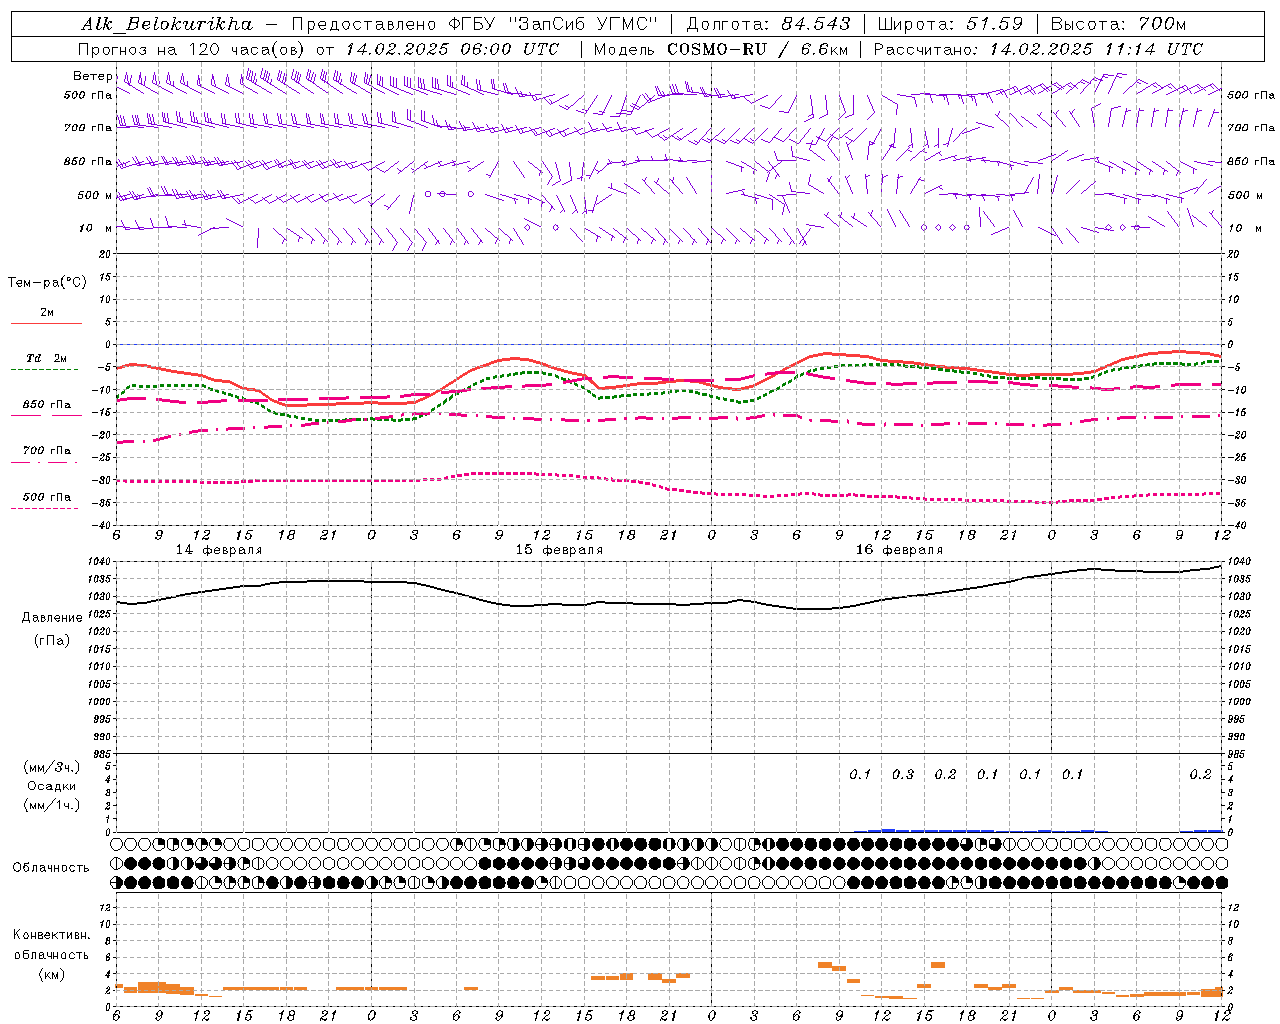Click the Давление pressure panel label
Image resolution: width=1280 pixels, height=1024 pixels.
[51, 617]
